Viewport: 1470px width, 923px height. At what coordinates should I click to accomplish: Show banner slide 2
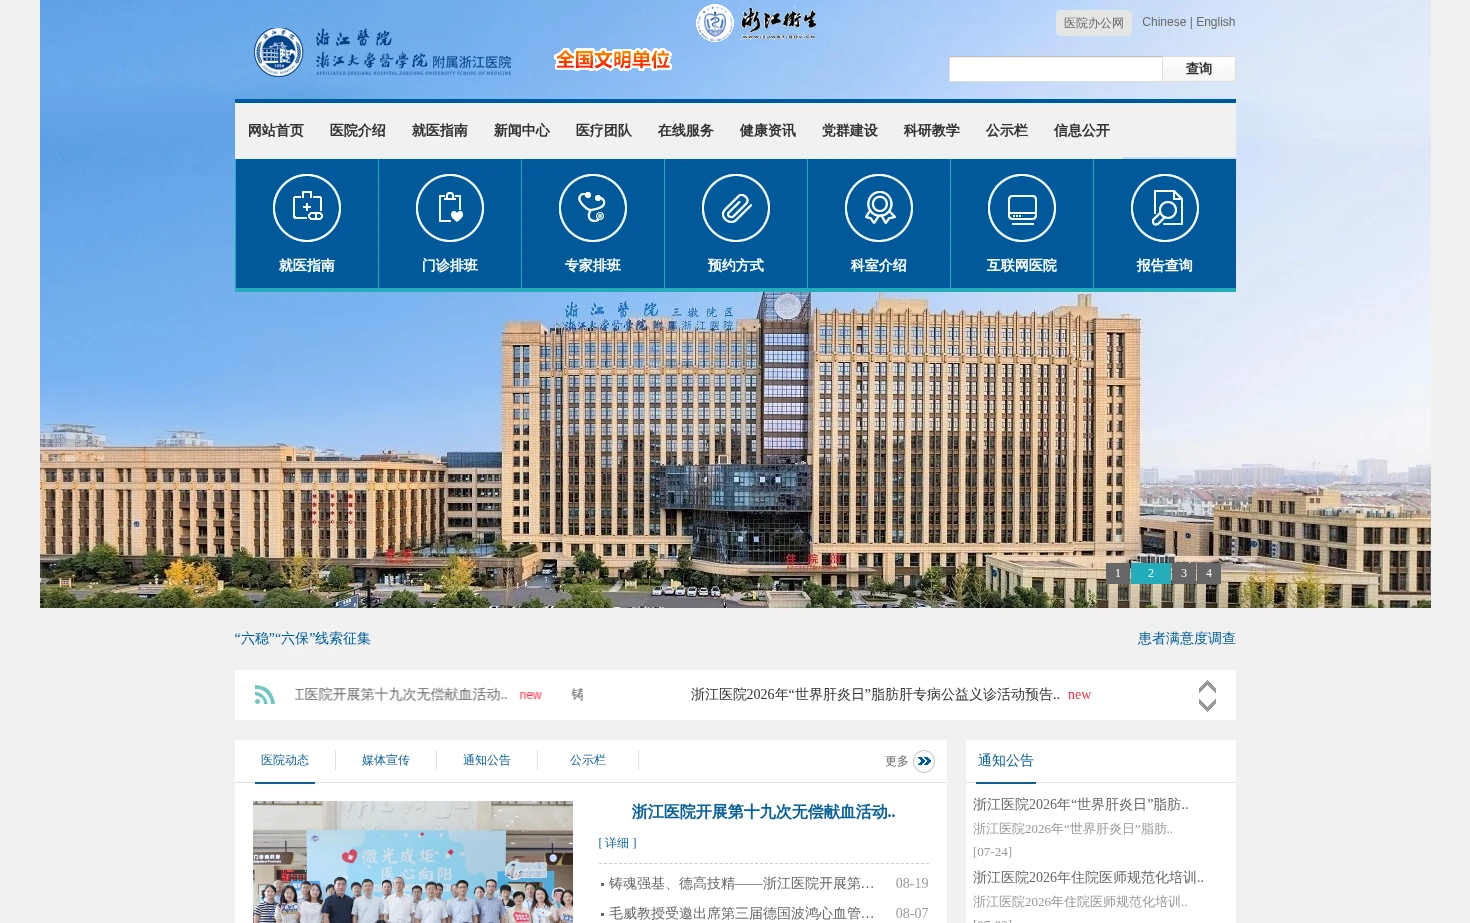pos(1151,573)
